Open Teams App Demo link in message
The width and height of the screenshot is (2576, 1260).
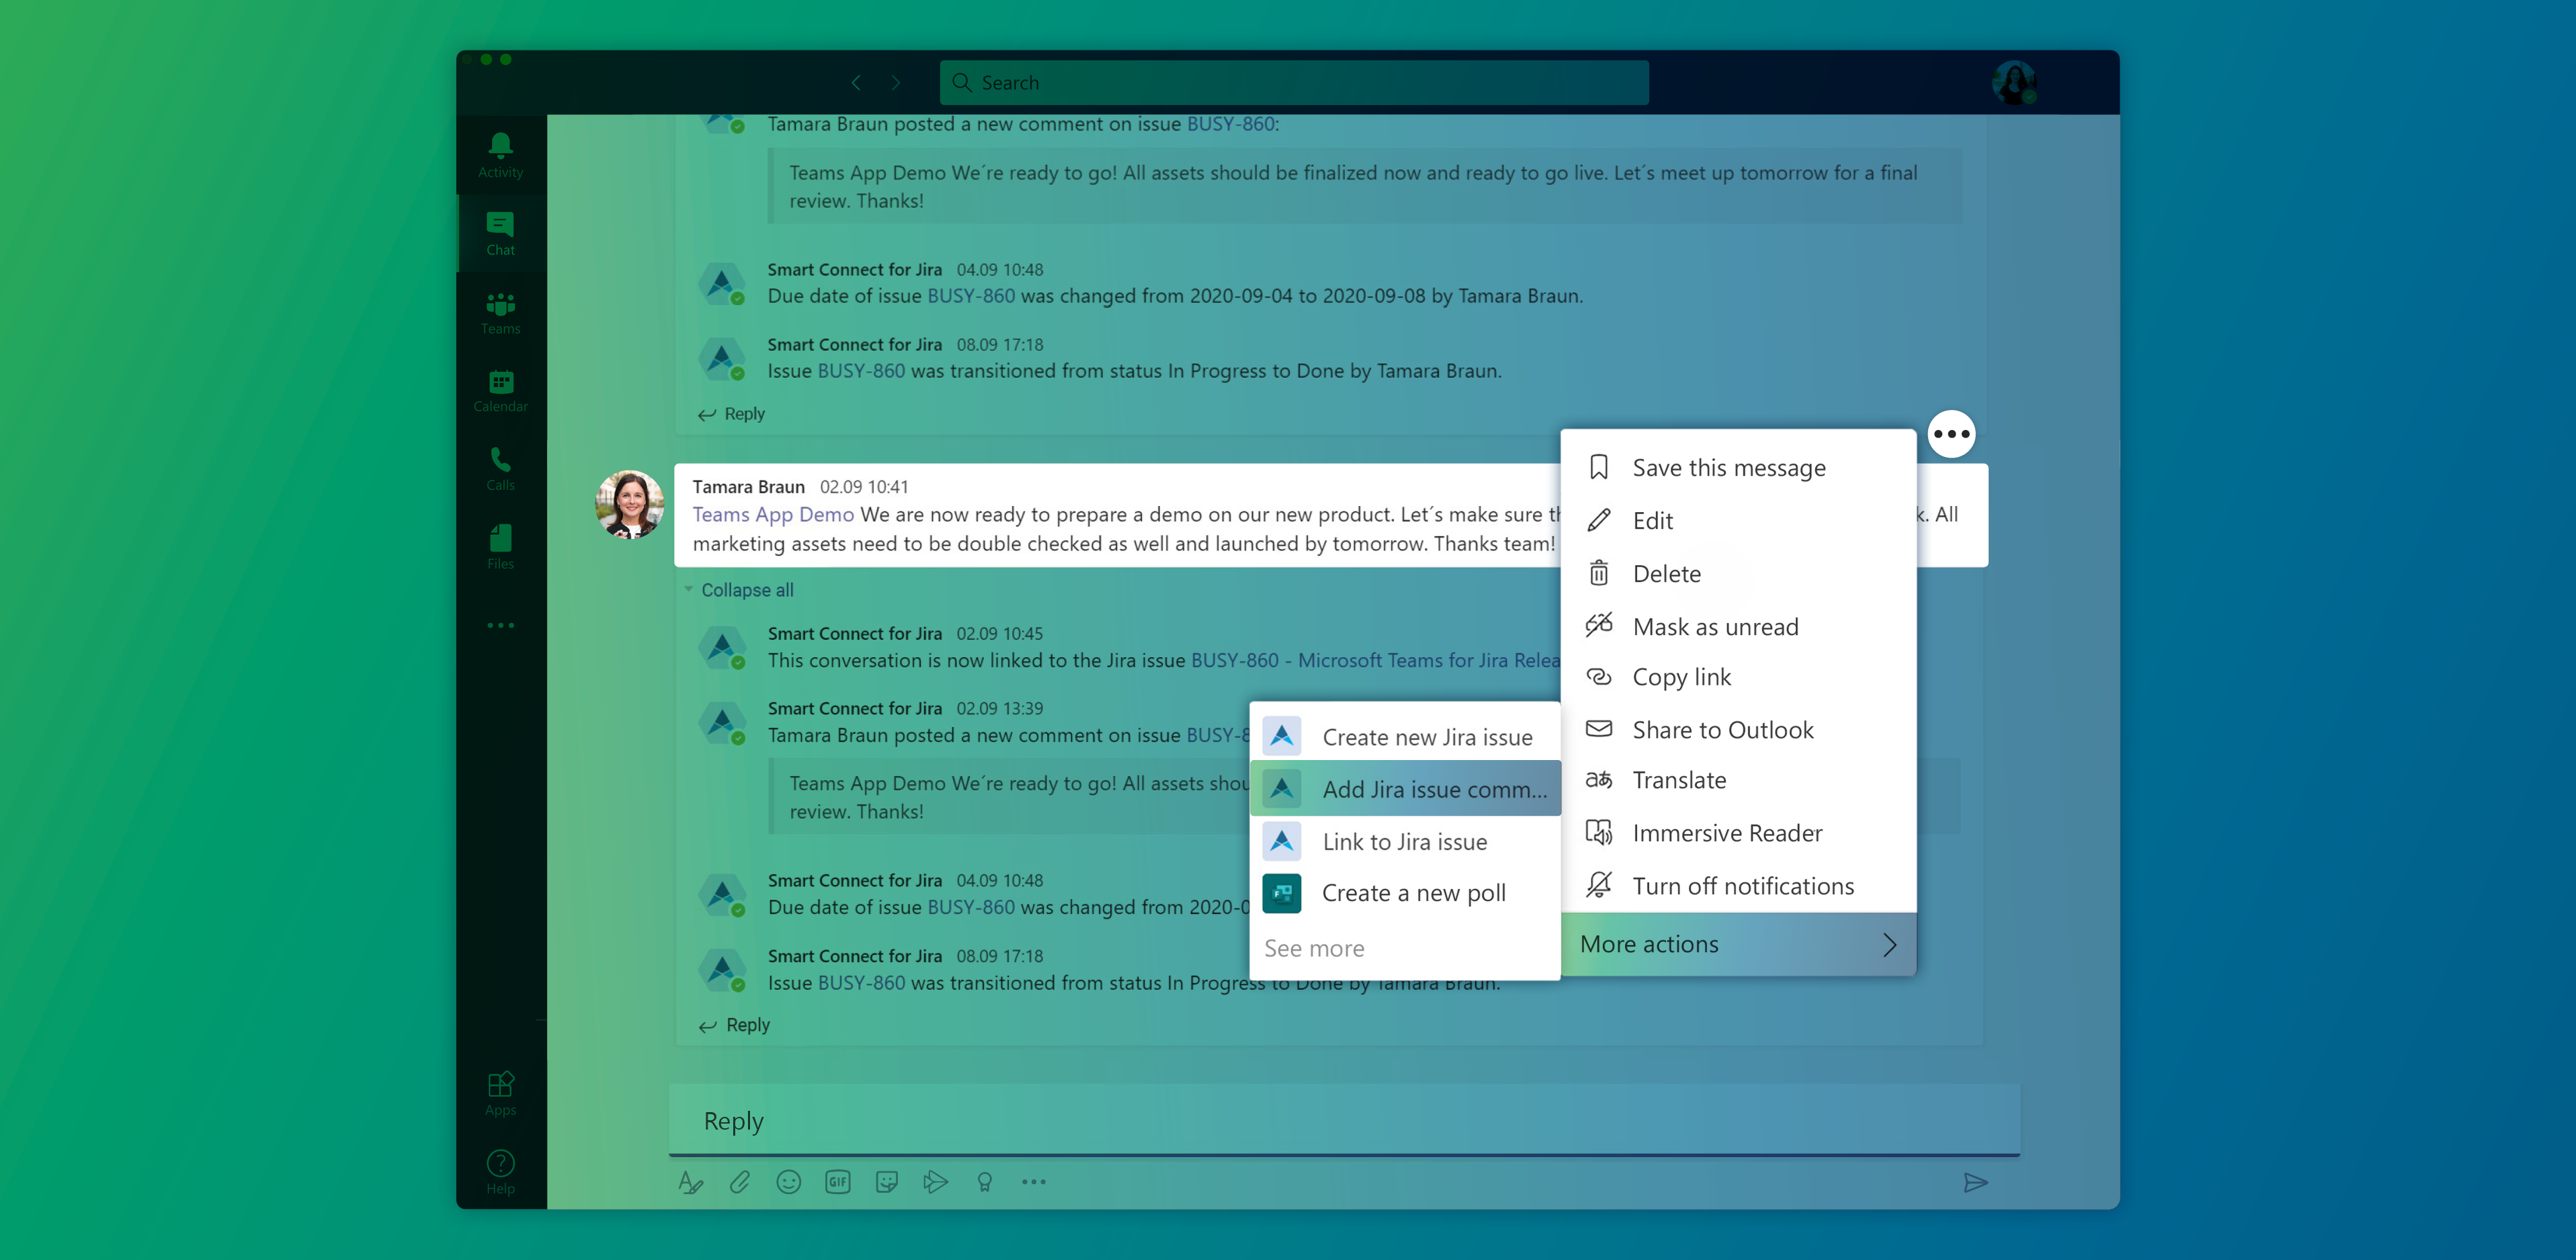(x=773, y=514)
